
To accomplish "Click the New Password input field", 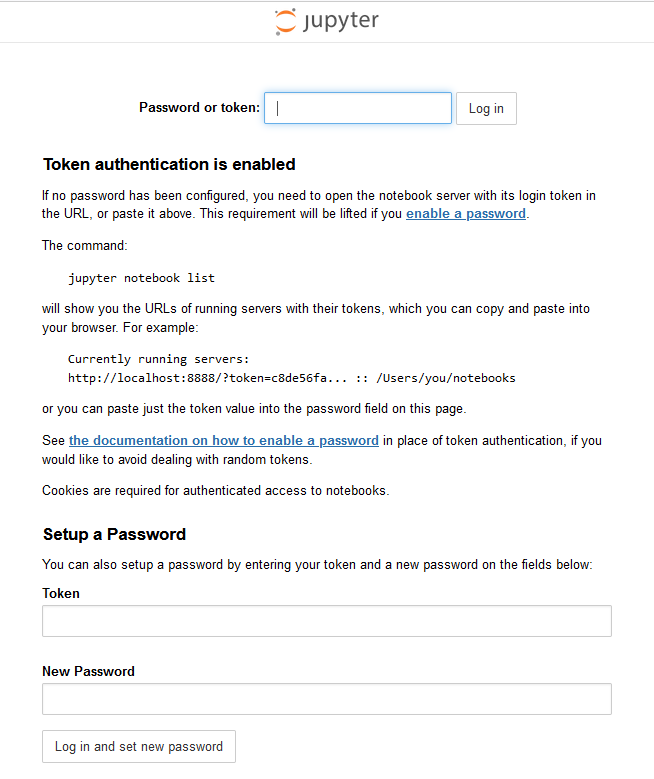I will pyautogui.click(x=327, y=699).
